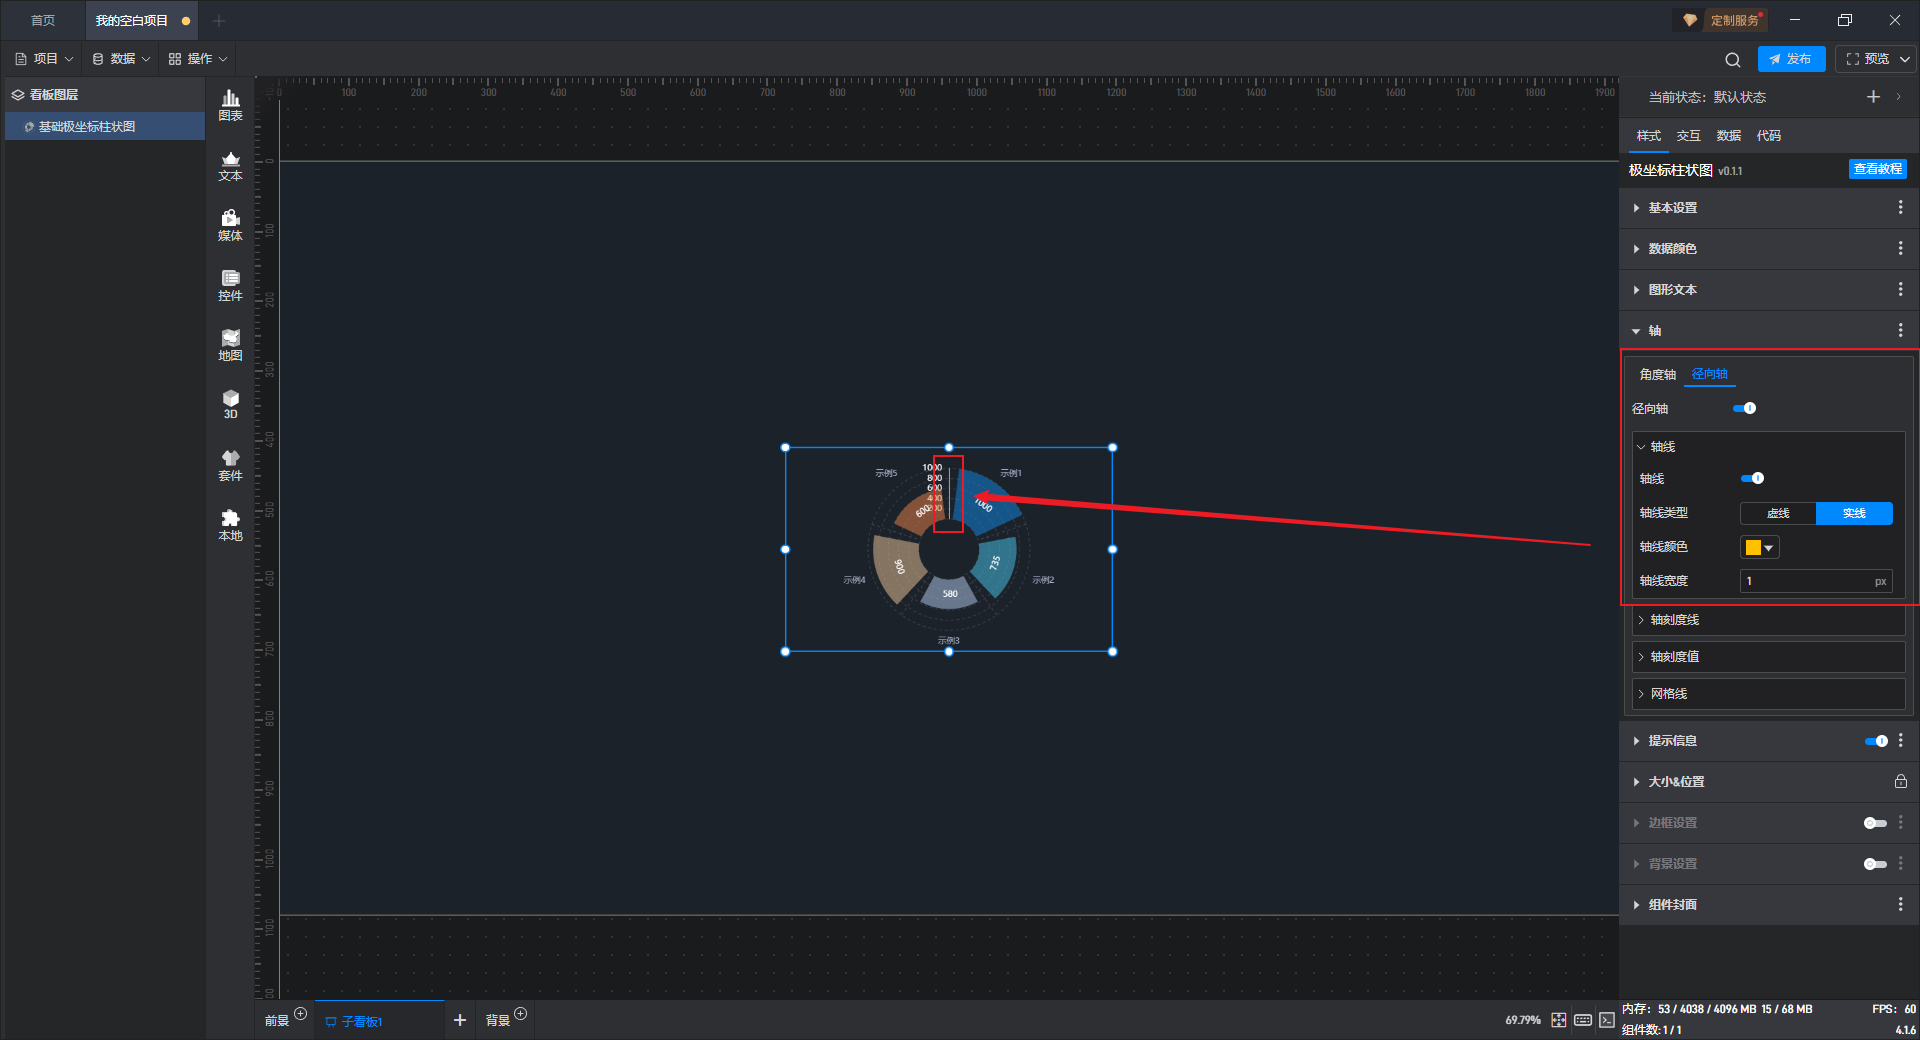Switch to the 数据 properties tab

point(1728,135)
